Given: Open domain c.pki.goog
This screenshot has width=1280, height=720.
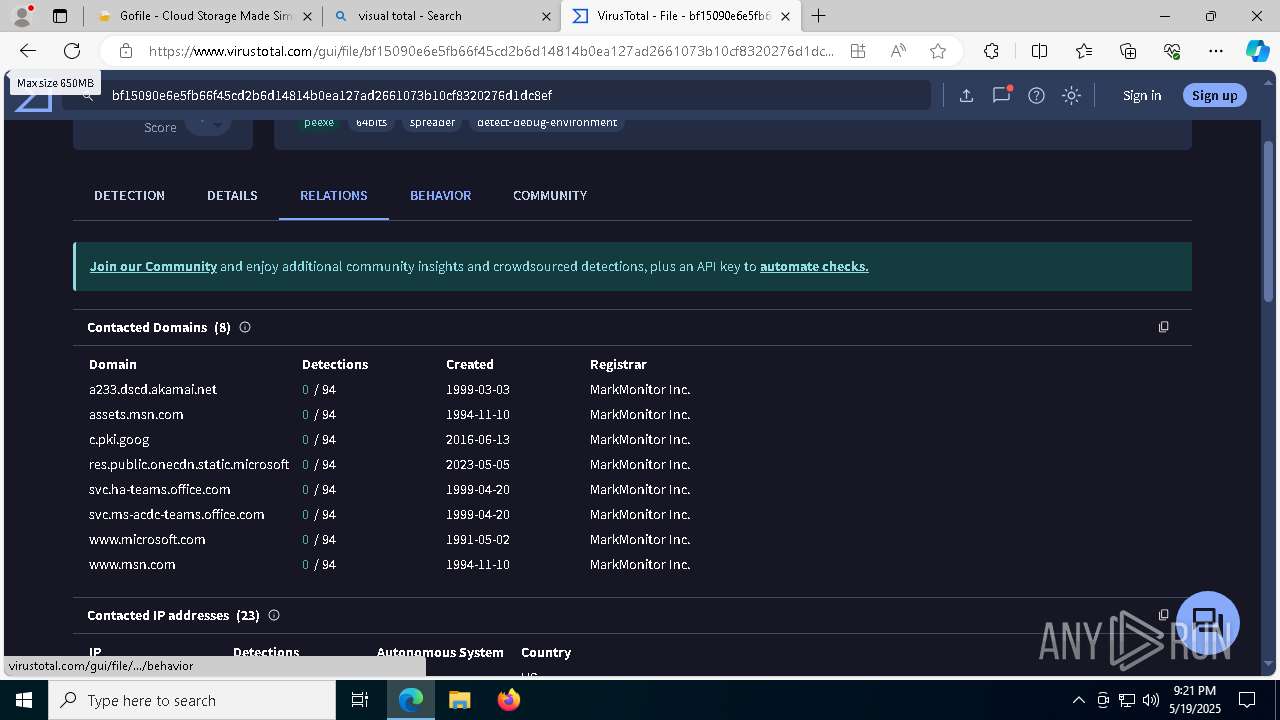Looking at the screenshot, I should (119, 439).
